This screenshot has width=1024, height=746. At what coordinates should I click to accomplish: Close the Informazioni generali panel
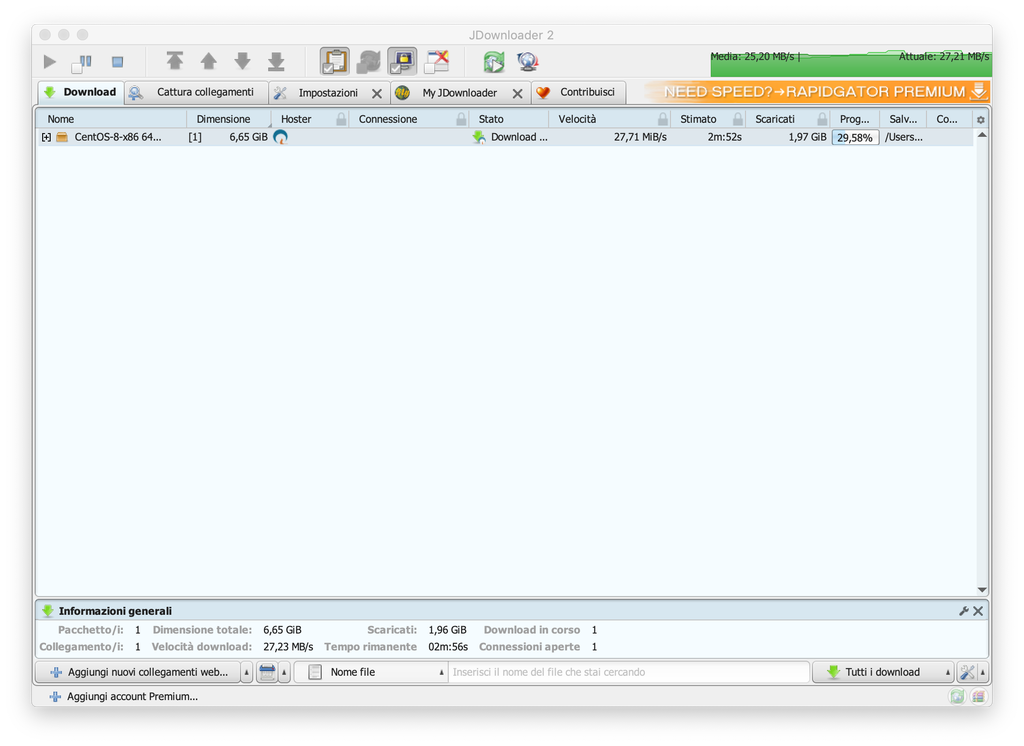[x=978, y=611]
